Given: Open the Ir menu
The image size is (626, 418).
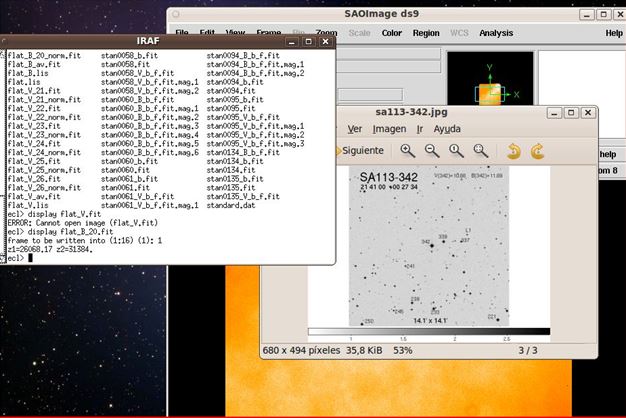Looking at the screenshot, I should tap(419, 129).
